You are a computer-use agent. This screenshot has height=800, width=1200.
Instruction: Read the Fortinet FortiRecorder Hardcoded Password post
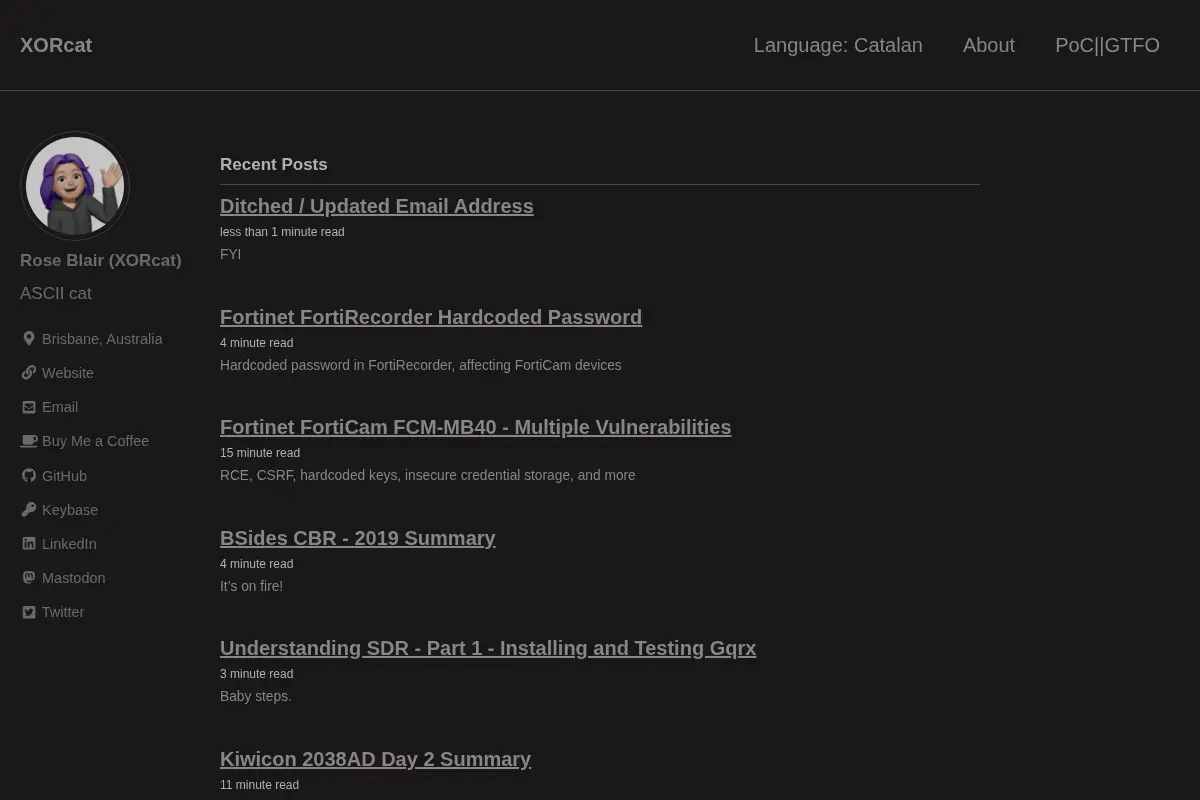click(x=431, y=317)
